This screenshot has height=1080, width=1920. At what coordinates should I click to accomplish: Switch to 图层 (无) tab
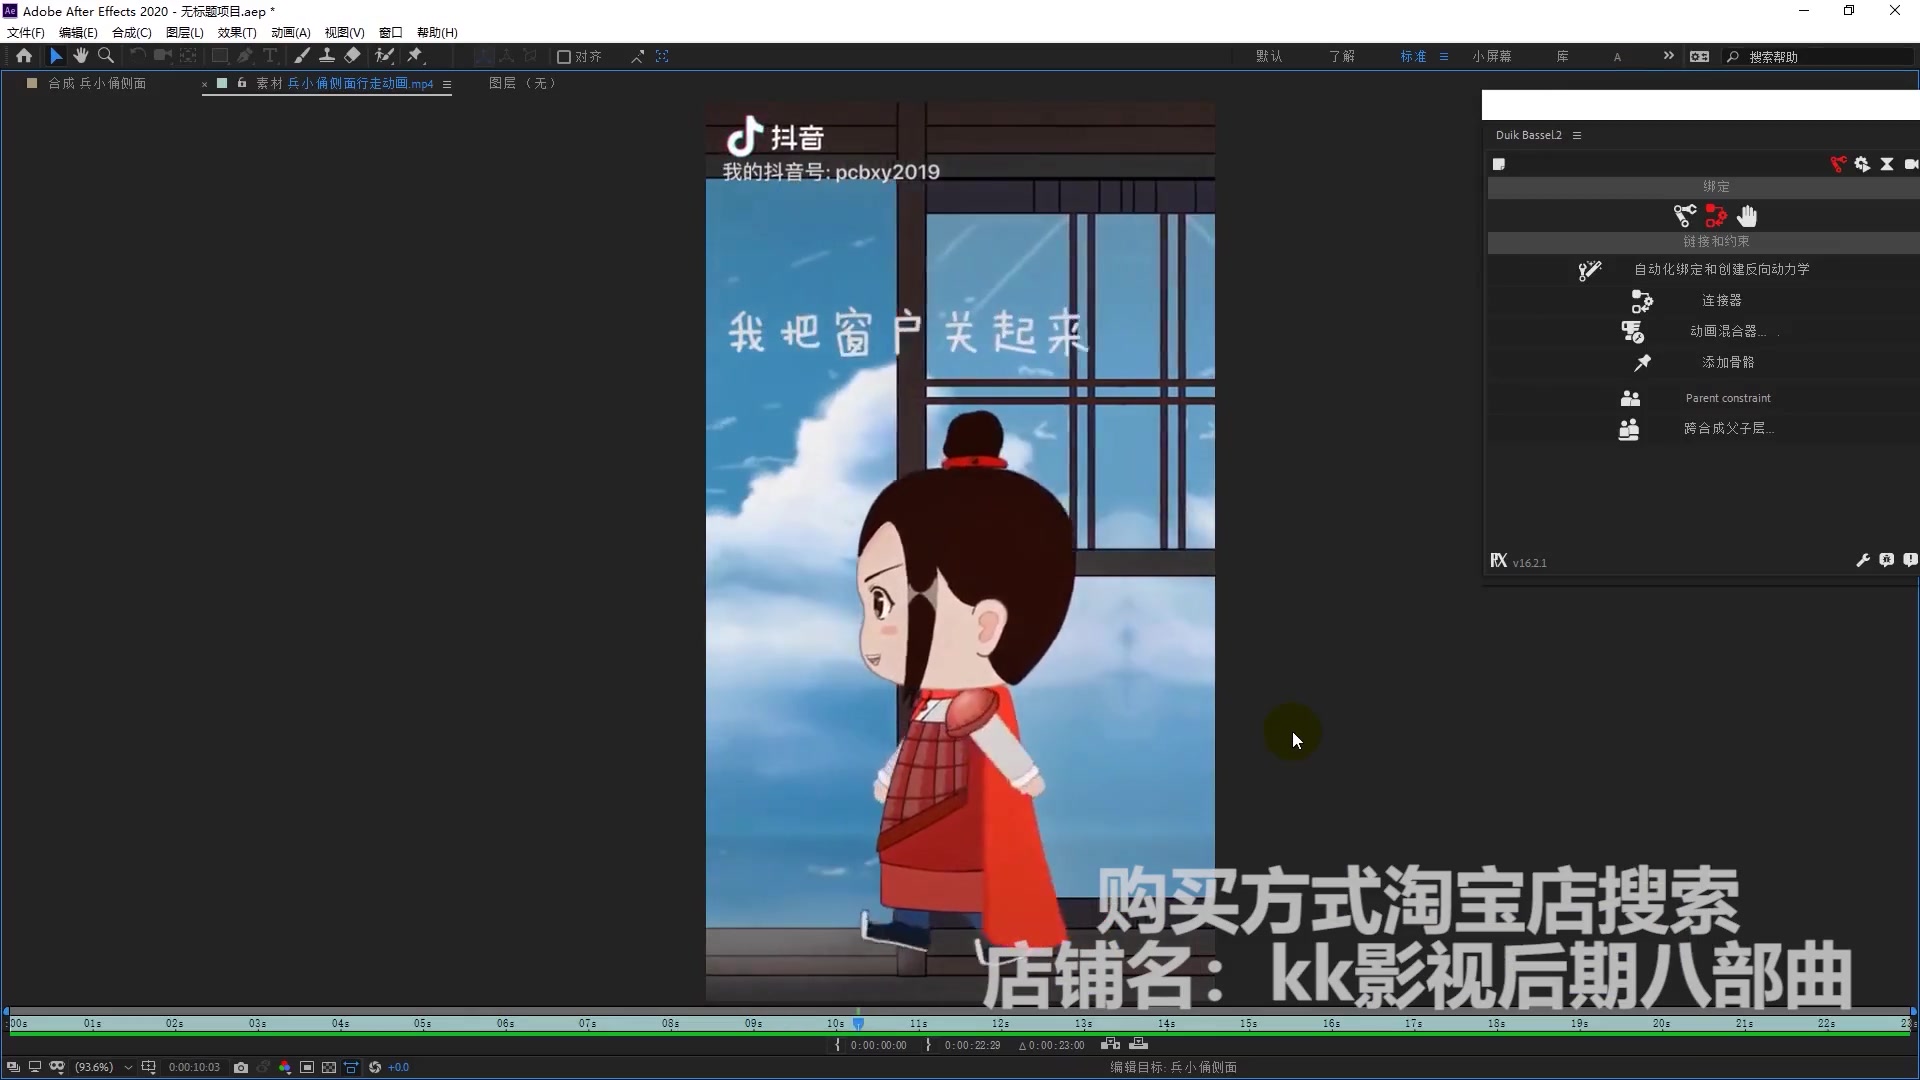[522, 83]
